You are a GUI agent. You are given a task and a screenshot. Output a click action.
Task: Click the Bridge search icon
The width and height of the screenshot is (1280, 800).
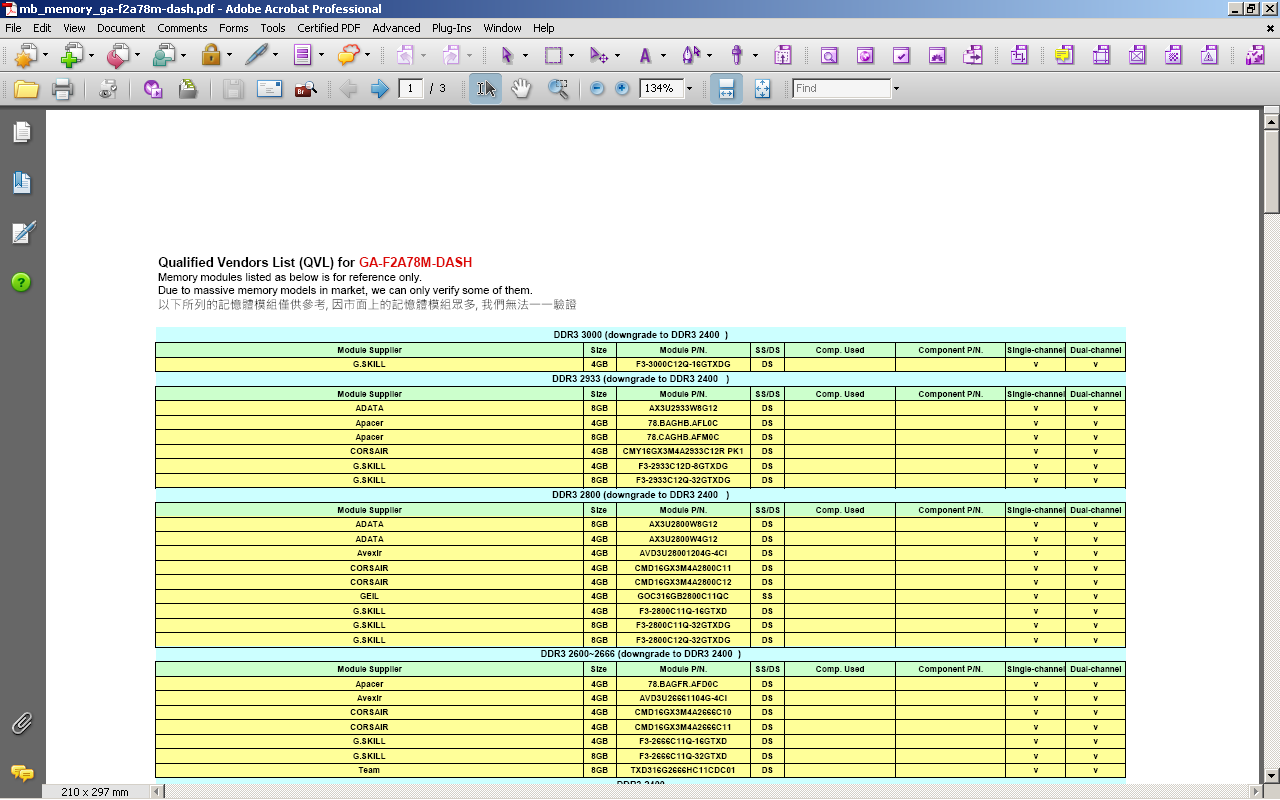(306, 89)
